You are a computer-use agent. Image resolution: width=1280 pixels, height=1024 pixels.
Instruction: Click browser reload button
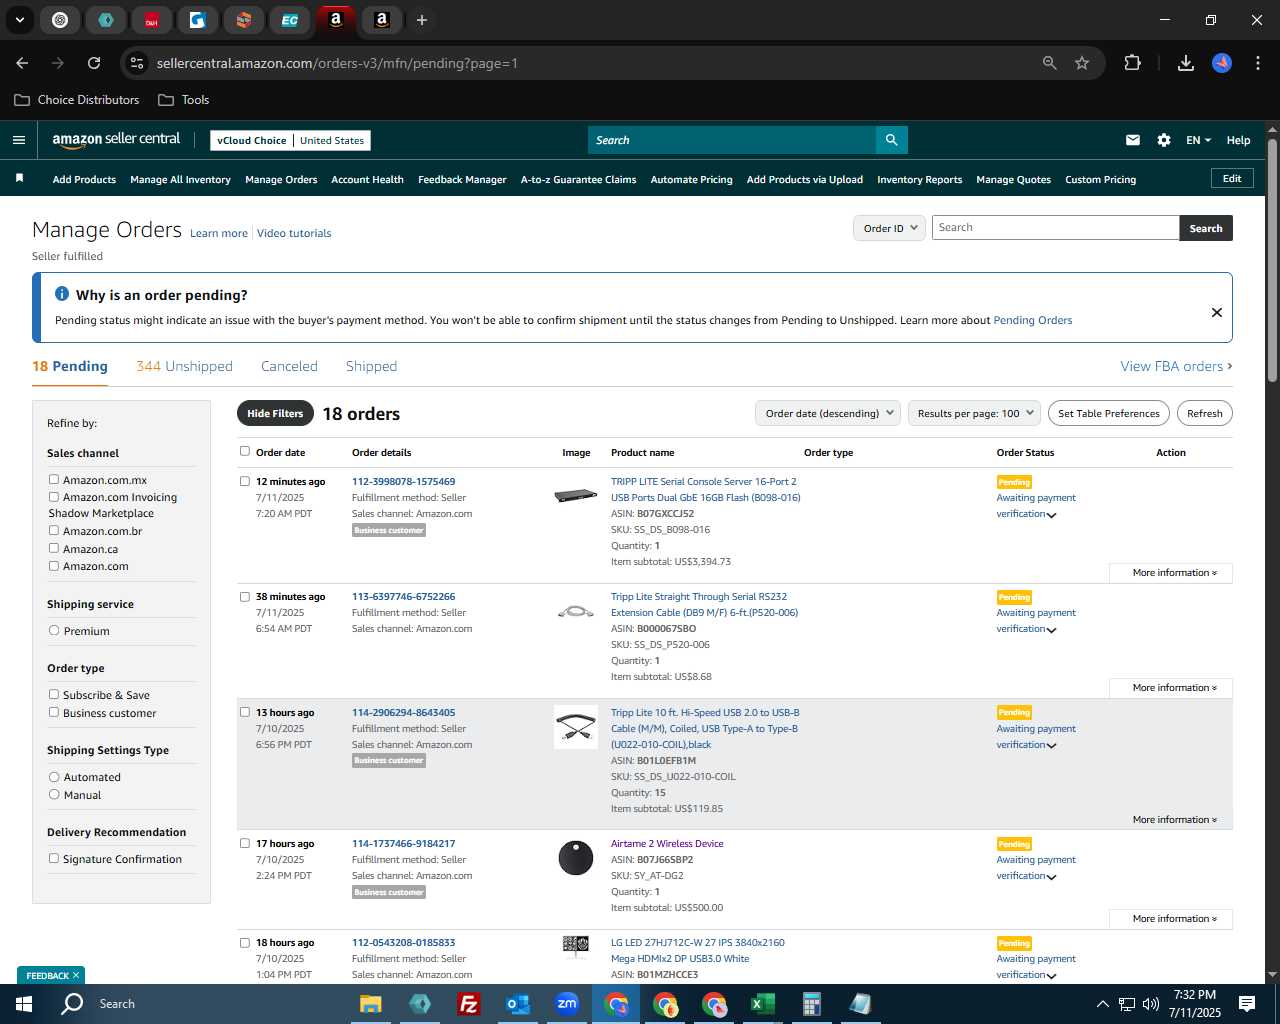(x=94, y=63)
